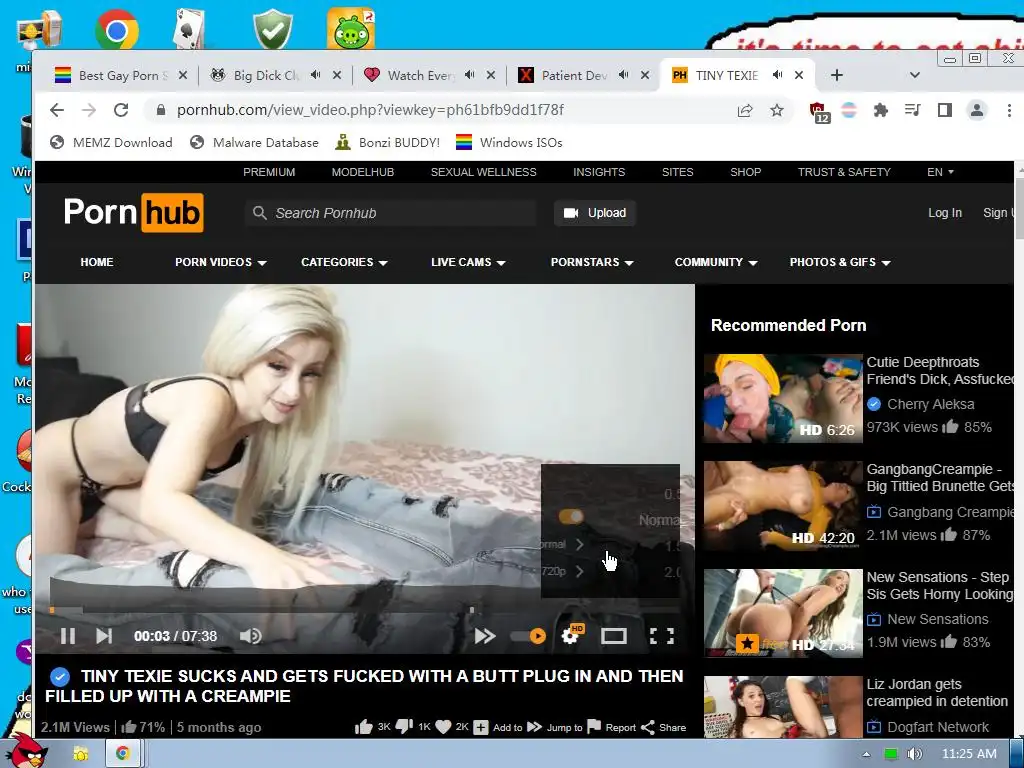Screen dimensions: 1024x768
Task: Open the EN language dropdown
Action: 940,172
